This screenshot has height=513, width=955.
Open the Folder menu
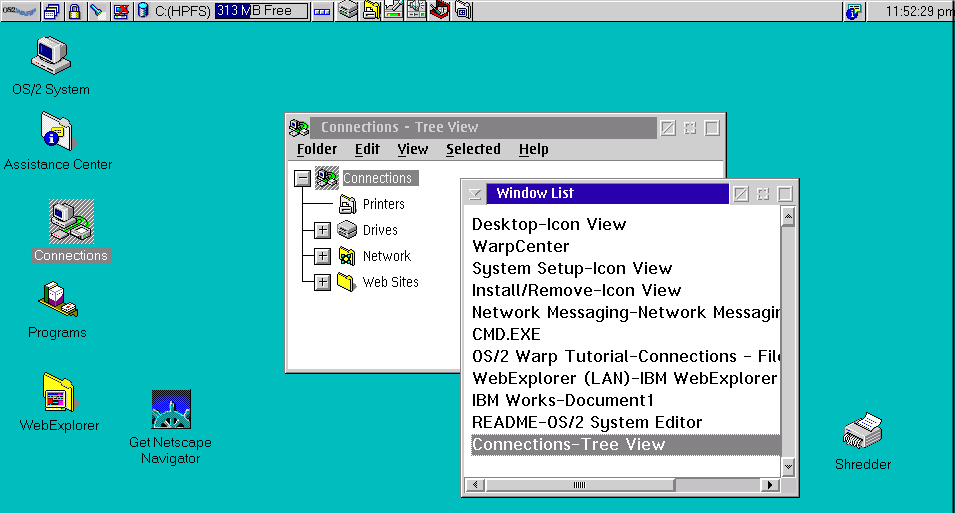[x=317, y=149]
